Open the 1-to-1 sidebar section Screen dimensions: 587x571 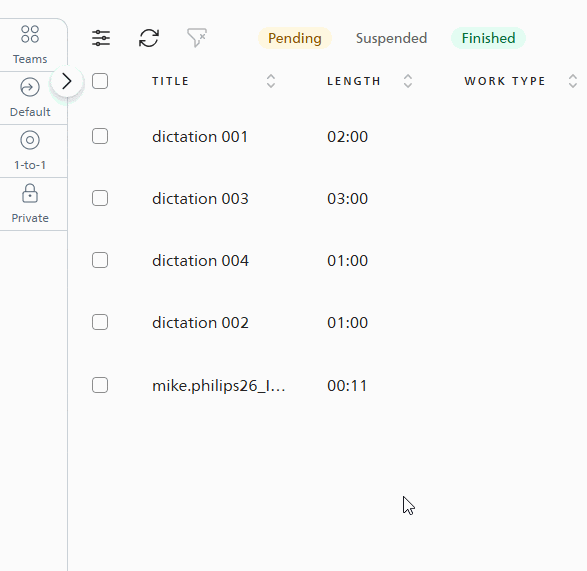[x=30, y=151]
